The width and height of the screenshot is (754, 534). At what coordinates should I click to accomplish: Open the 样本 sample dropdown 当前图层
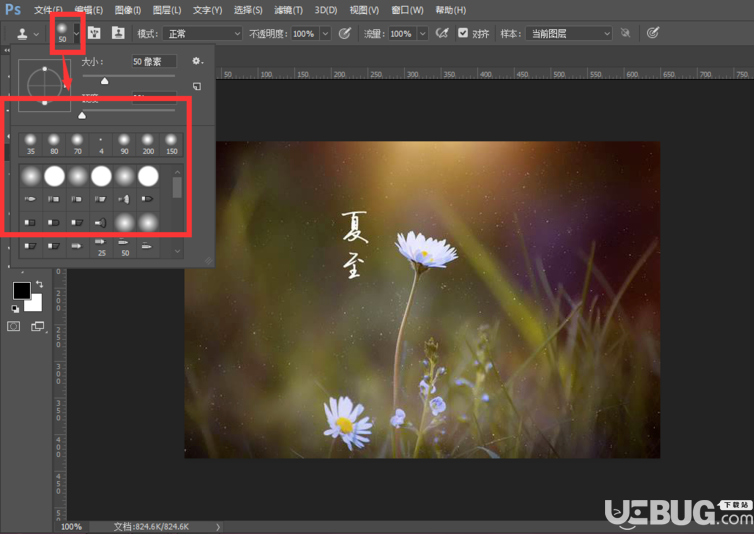[569, 34]
